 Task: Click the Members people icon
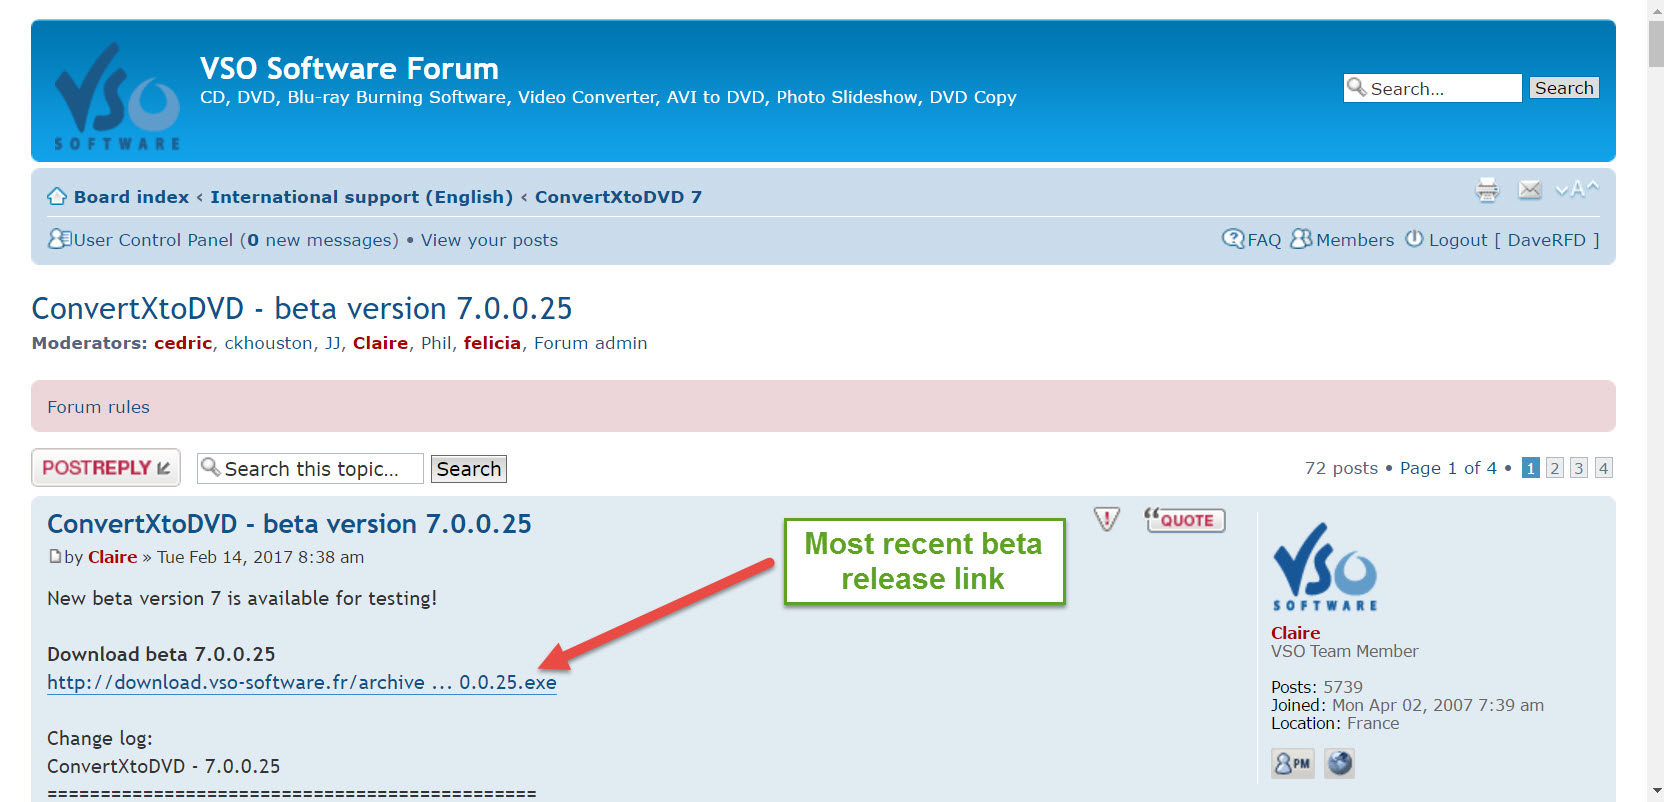[x=1301, y=239]
